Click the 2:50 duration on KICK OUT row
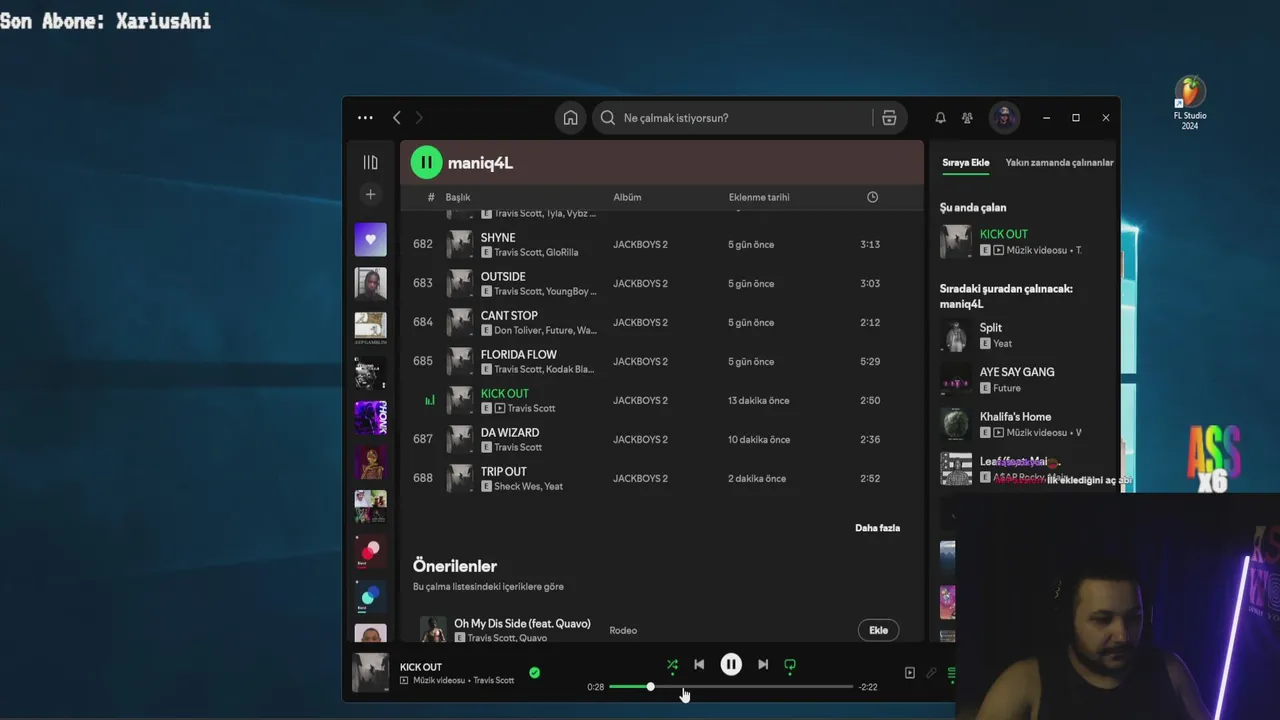Viewport: 1280px width, 720px height. (x=870, y=400)
